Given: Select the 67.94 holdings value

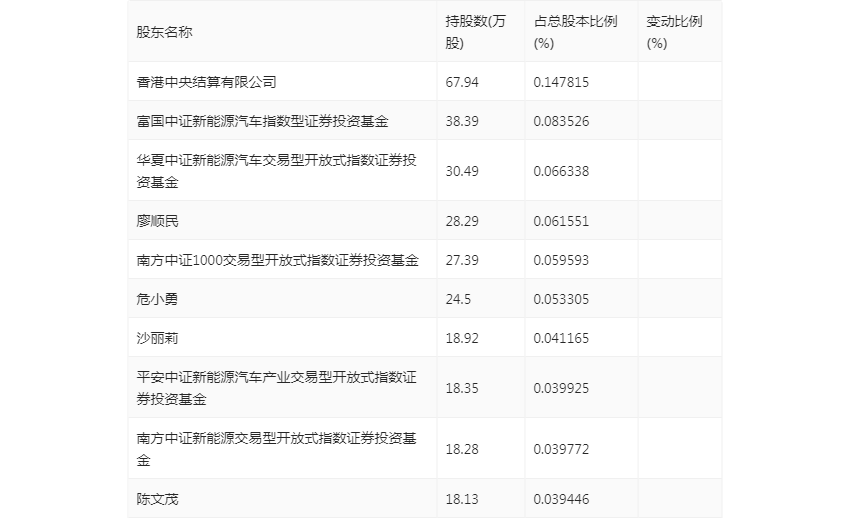Looking at the screenshot, I should click(462, 82).
